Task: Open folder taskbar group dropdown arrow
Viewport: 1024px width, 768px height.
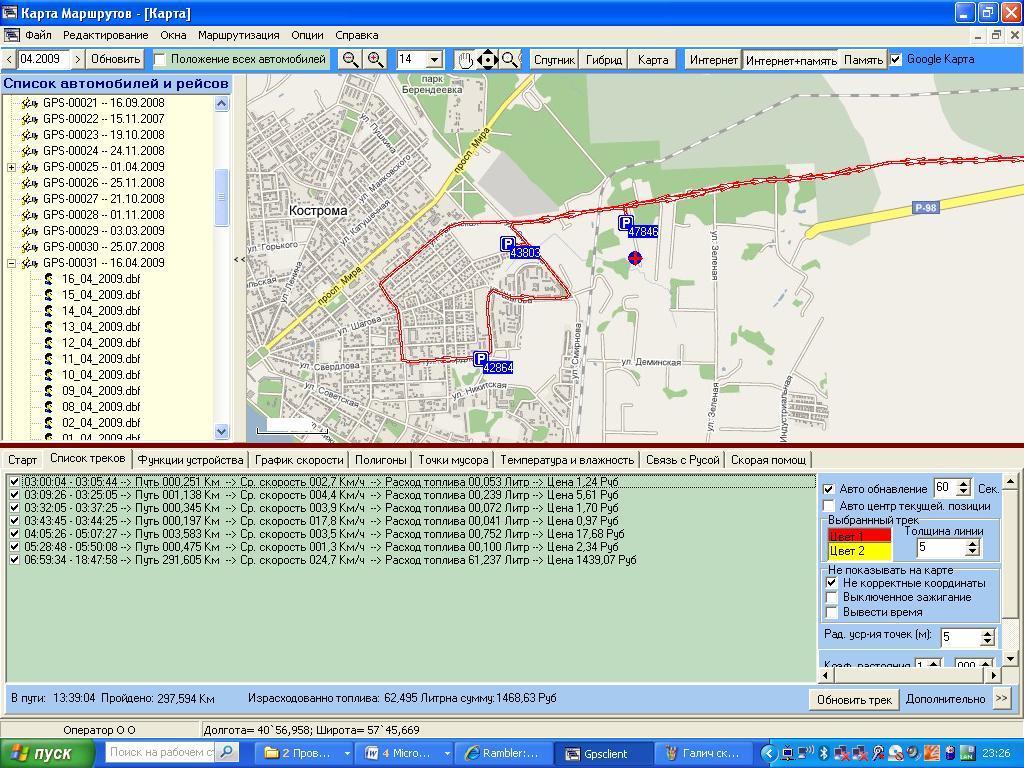Action: point(347,754)
